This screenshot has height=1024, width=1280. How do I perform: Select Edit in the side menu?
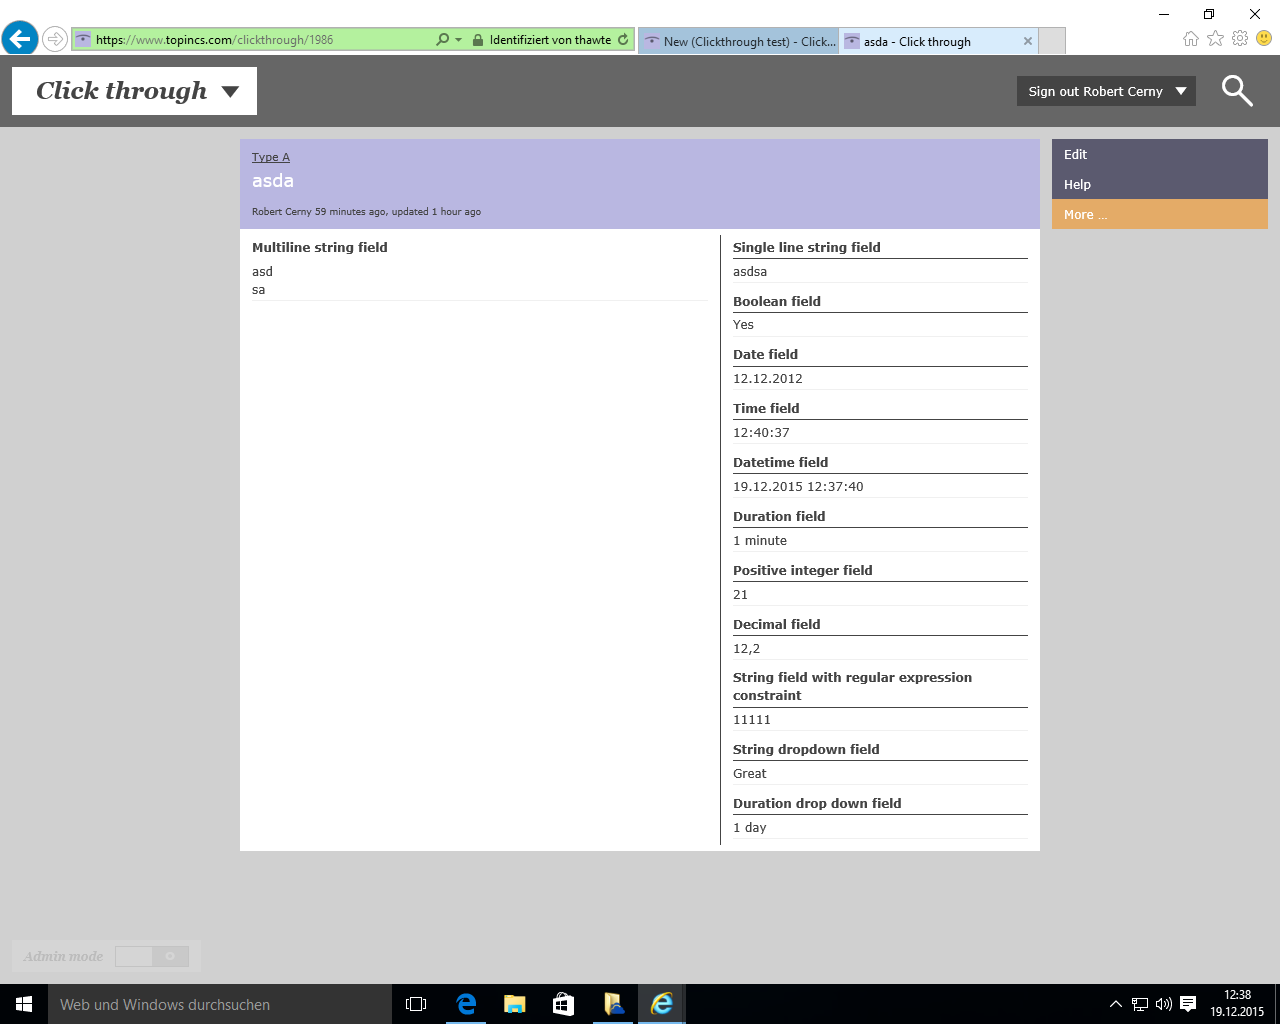(1075, 155)
